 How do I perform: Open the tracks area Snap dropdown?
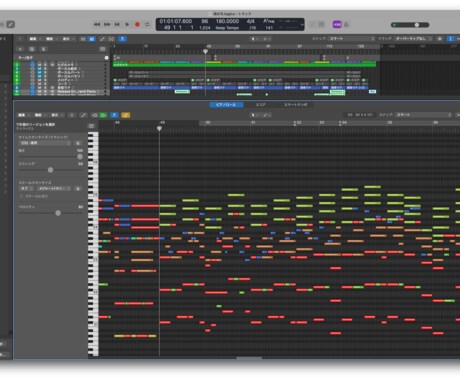[352, 39]
